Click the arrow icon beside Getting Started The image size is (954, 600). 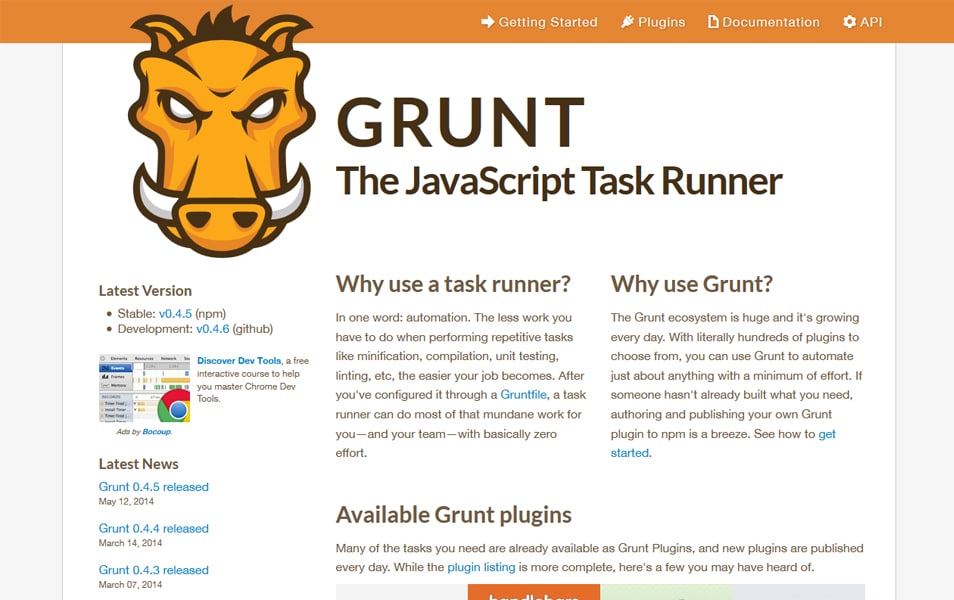click(487, 21)
